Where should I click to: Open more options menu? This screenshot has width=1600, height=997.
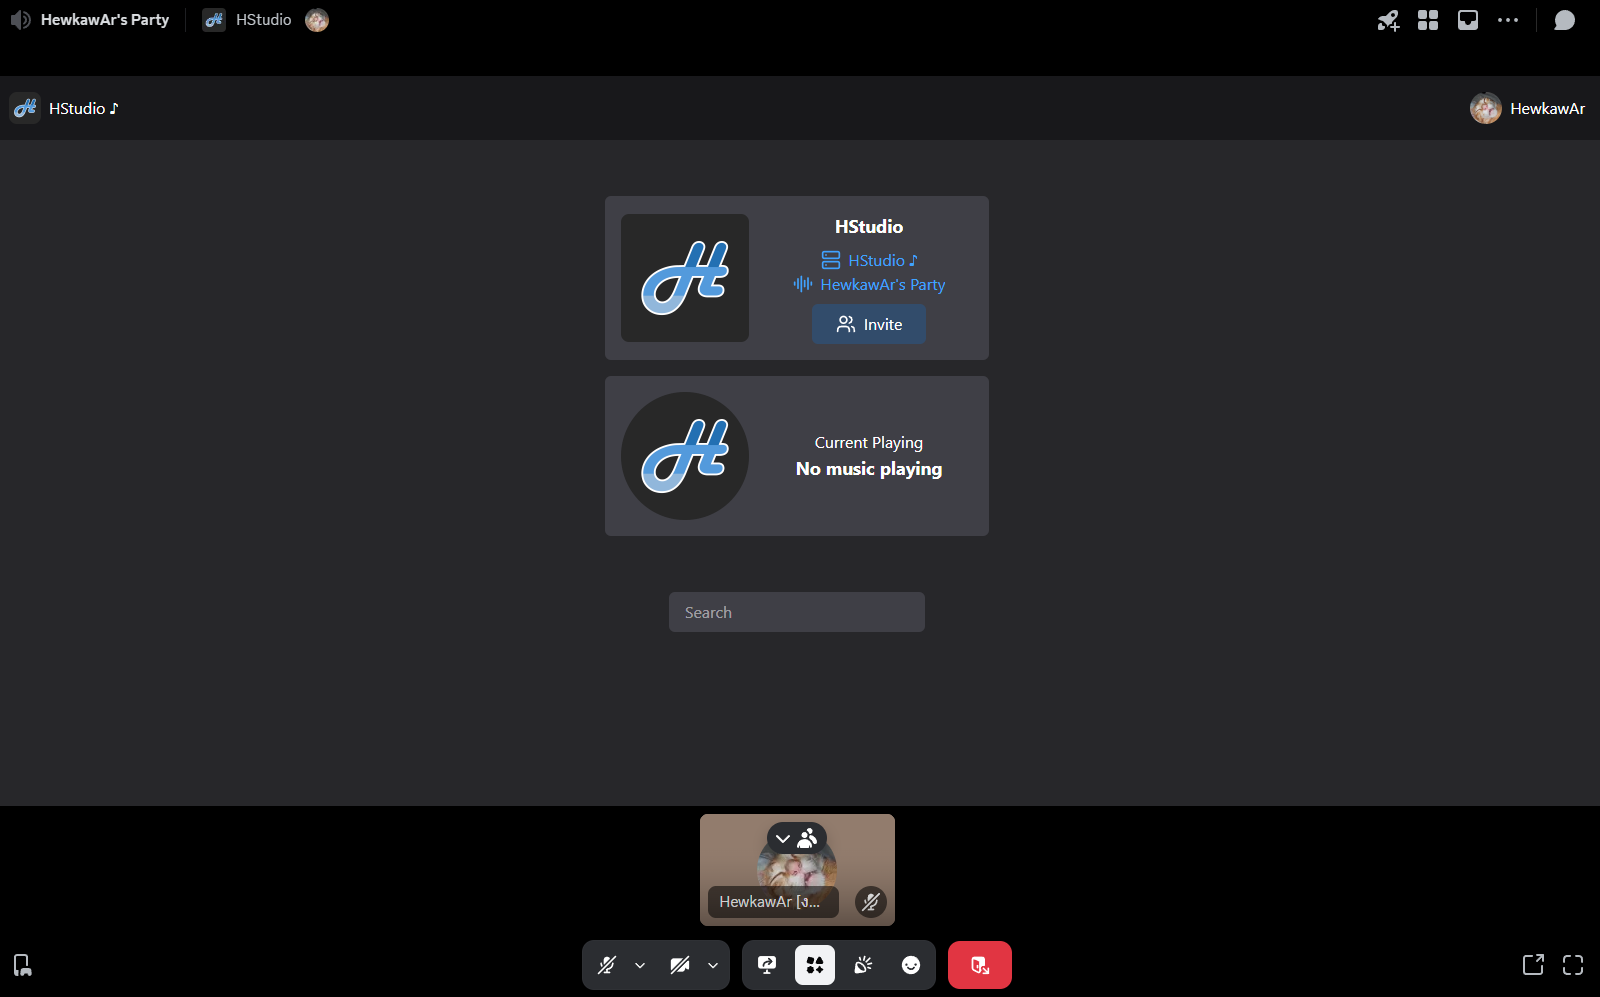click(1508, 20)
